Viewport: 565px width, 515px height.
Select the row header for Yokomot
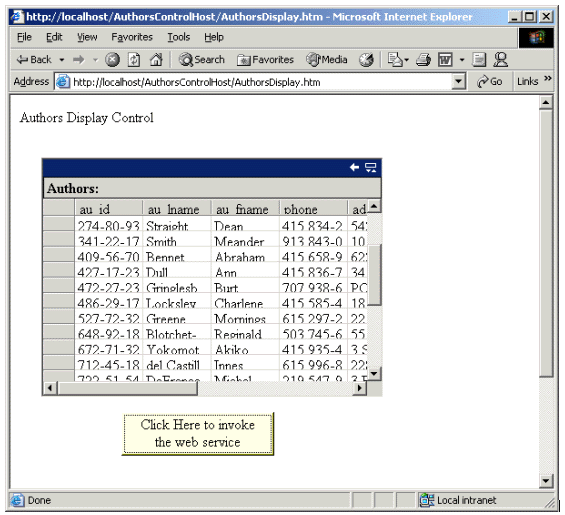(x=59, y=347)
